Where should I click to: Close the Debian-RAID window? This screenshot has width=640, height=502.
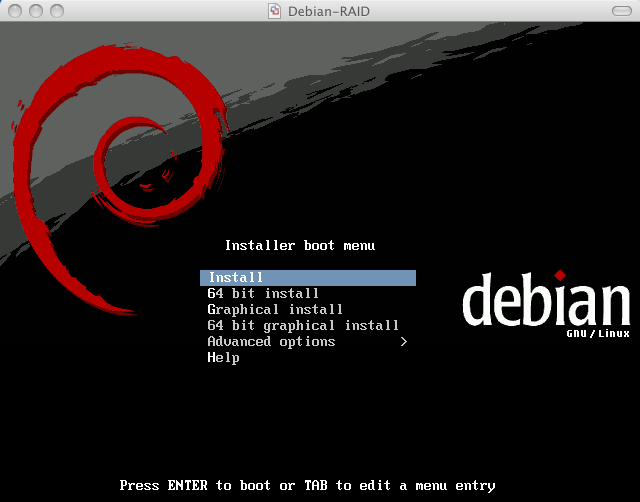pyautogui.click(x=13, y=11)
